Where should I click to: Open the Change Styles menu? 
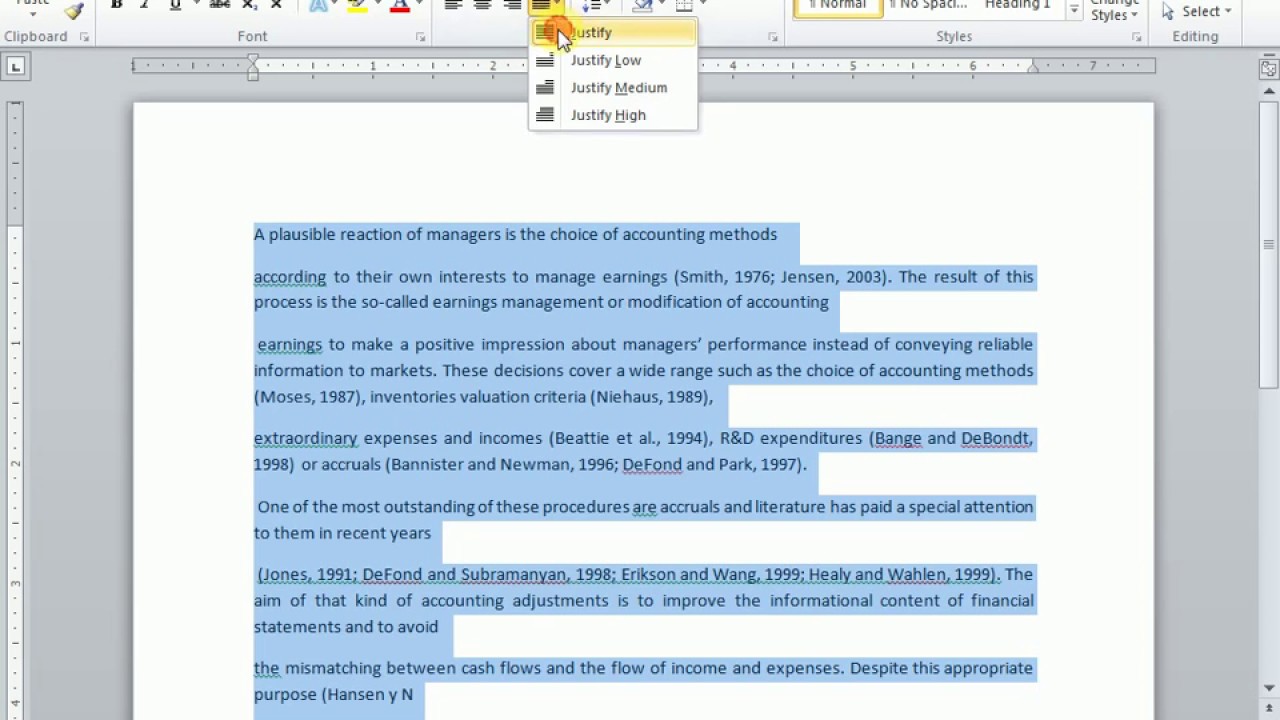(1114, 11)
